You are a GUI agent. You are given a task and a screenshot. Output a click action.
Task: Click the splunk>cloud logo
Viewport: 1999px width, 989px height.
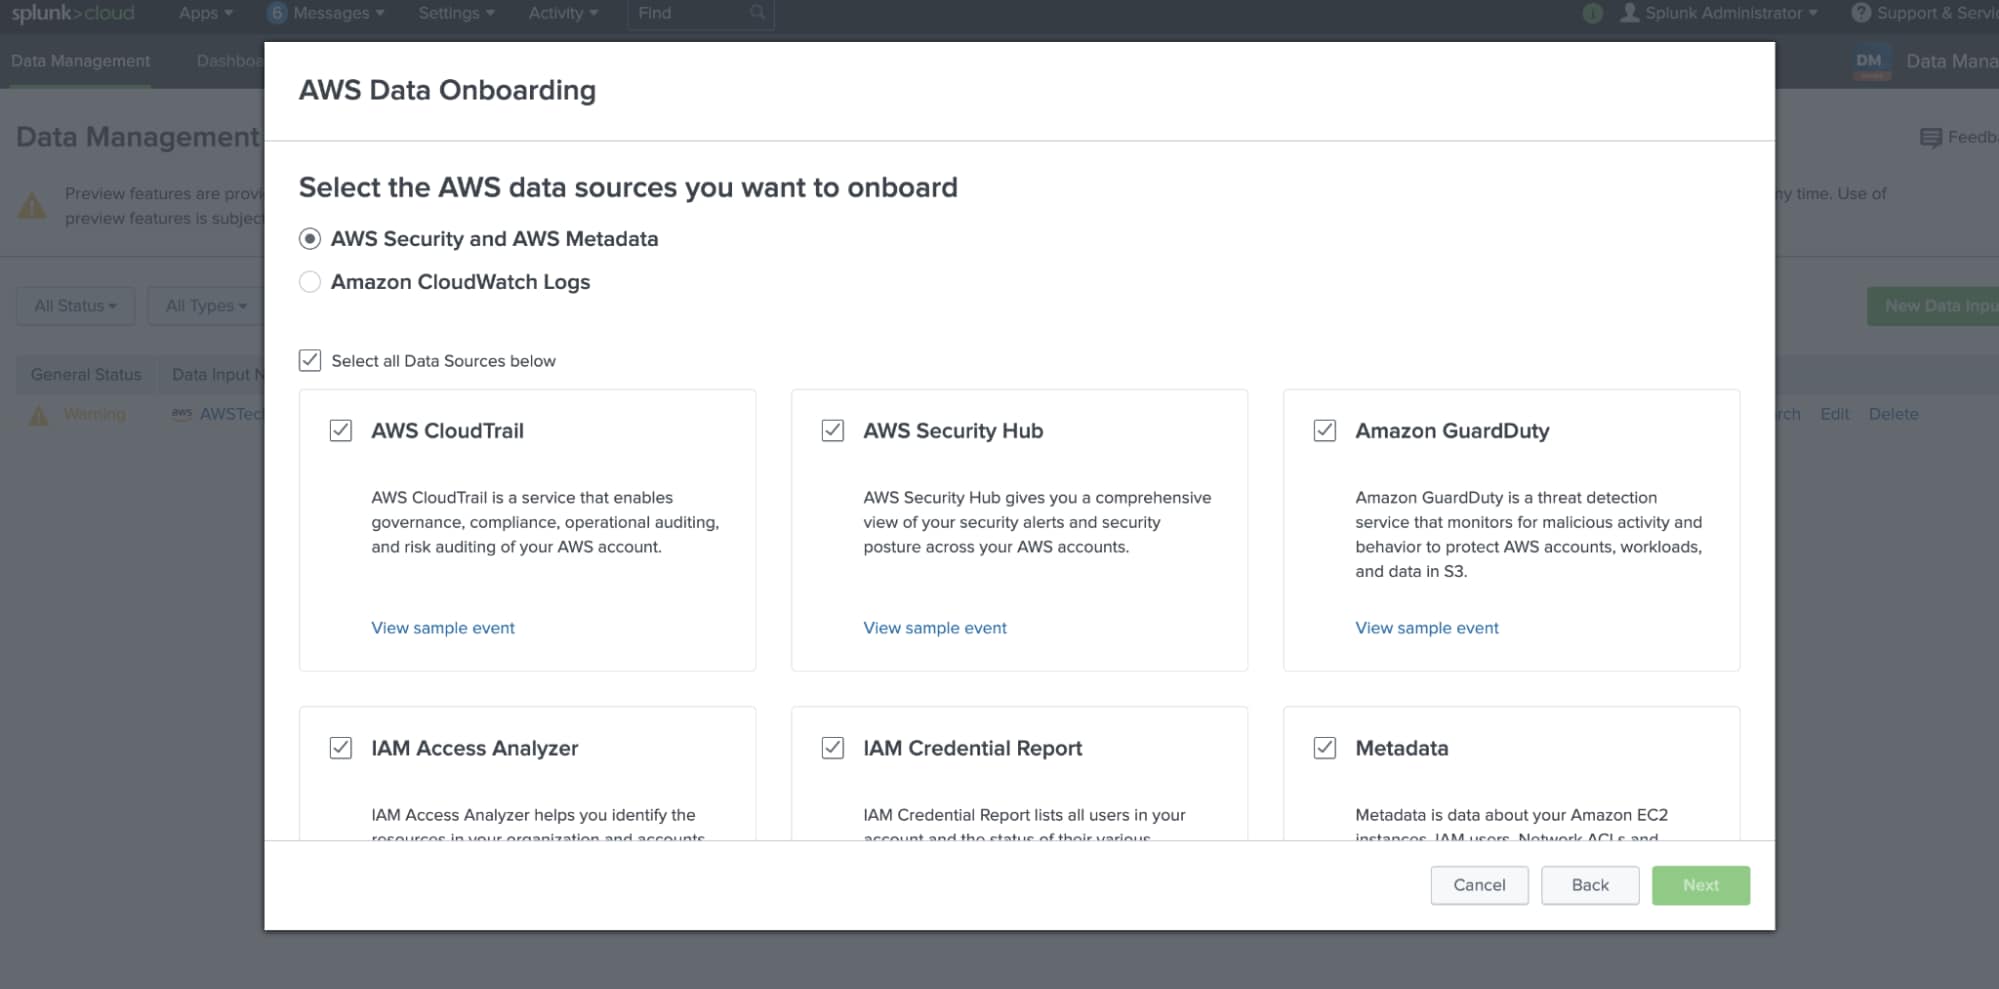(x=73, y=13)
